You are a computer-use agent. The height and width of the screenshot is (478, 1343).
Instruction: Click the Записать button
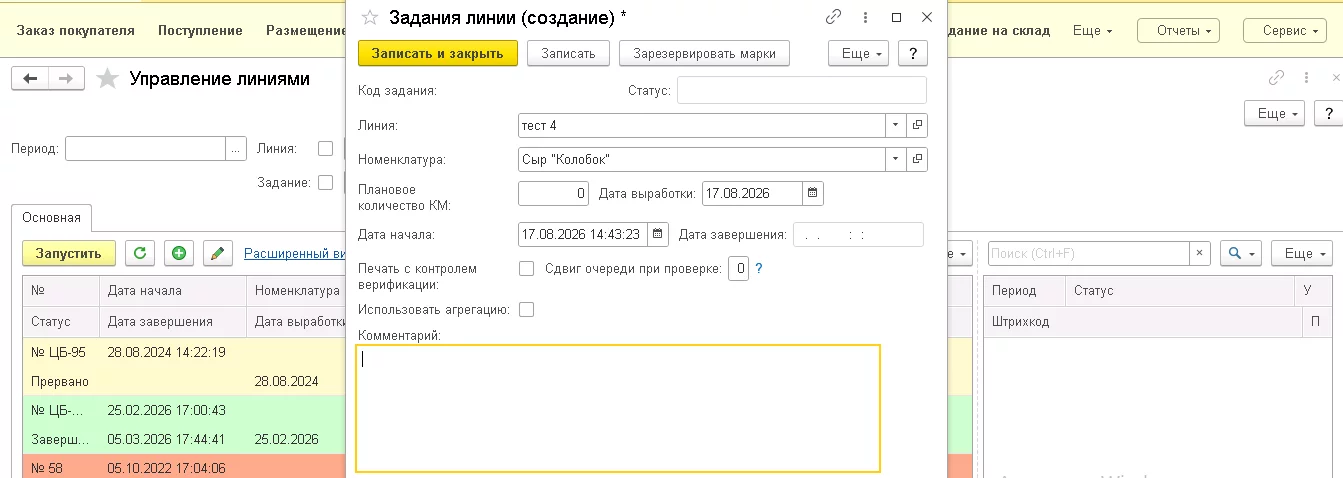(x=568, y=53)
